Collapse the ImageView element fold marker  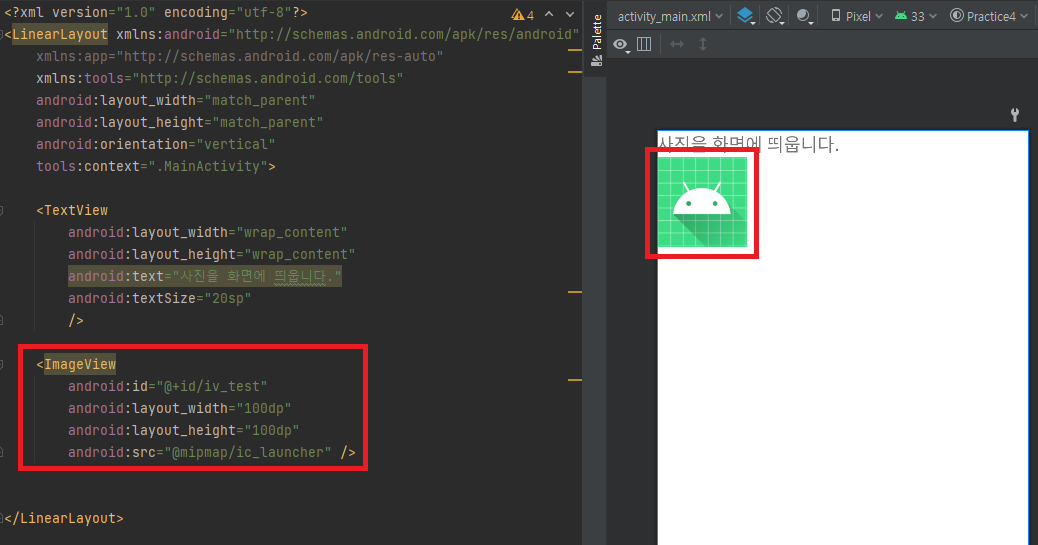pyautogui.click(x=2, y=364)
